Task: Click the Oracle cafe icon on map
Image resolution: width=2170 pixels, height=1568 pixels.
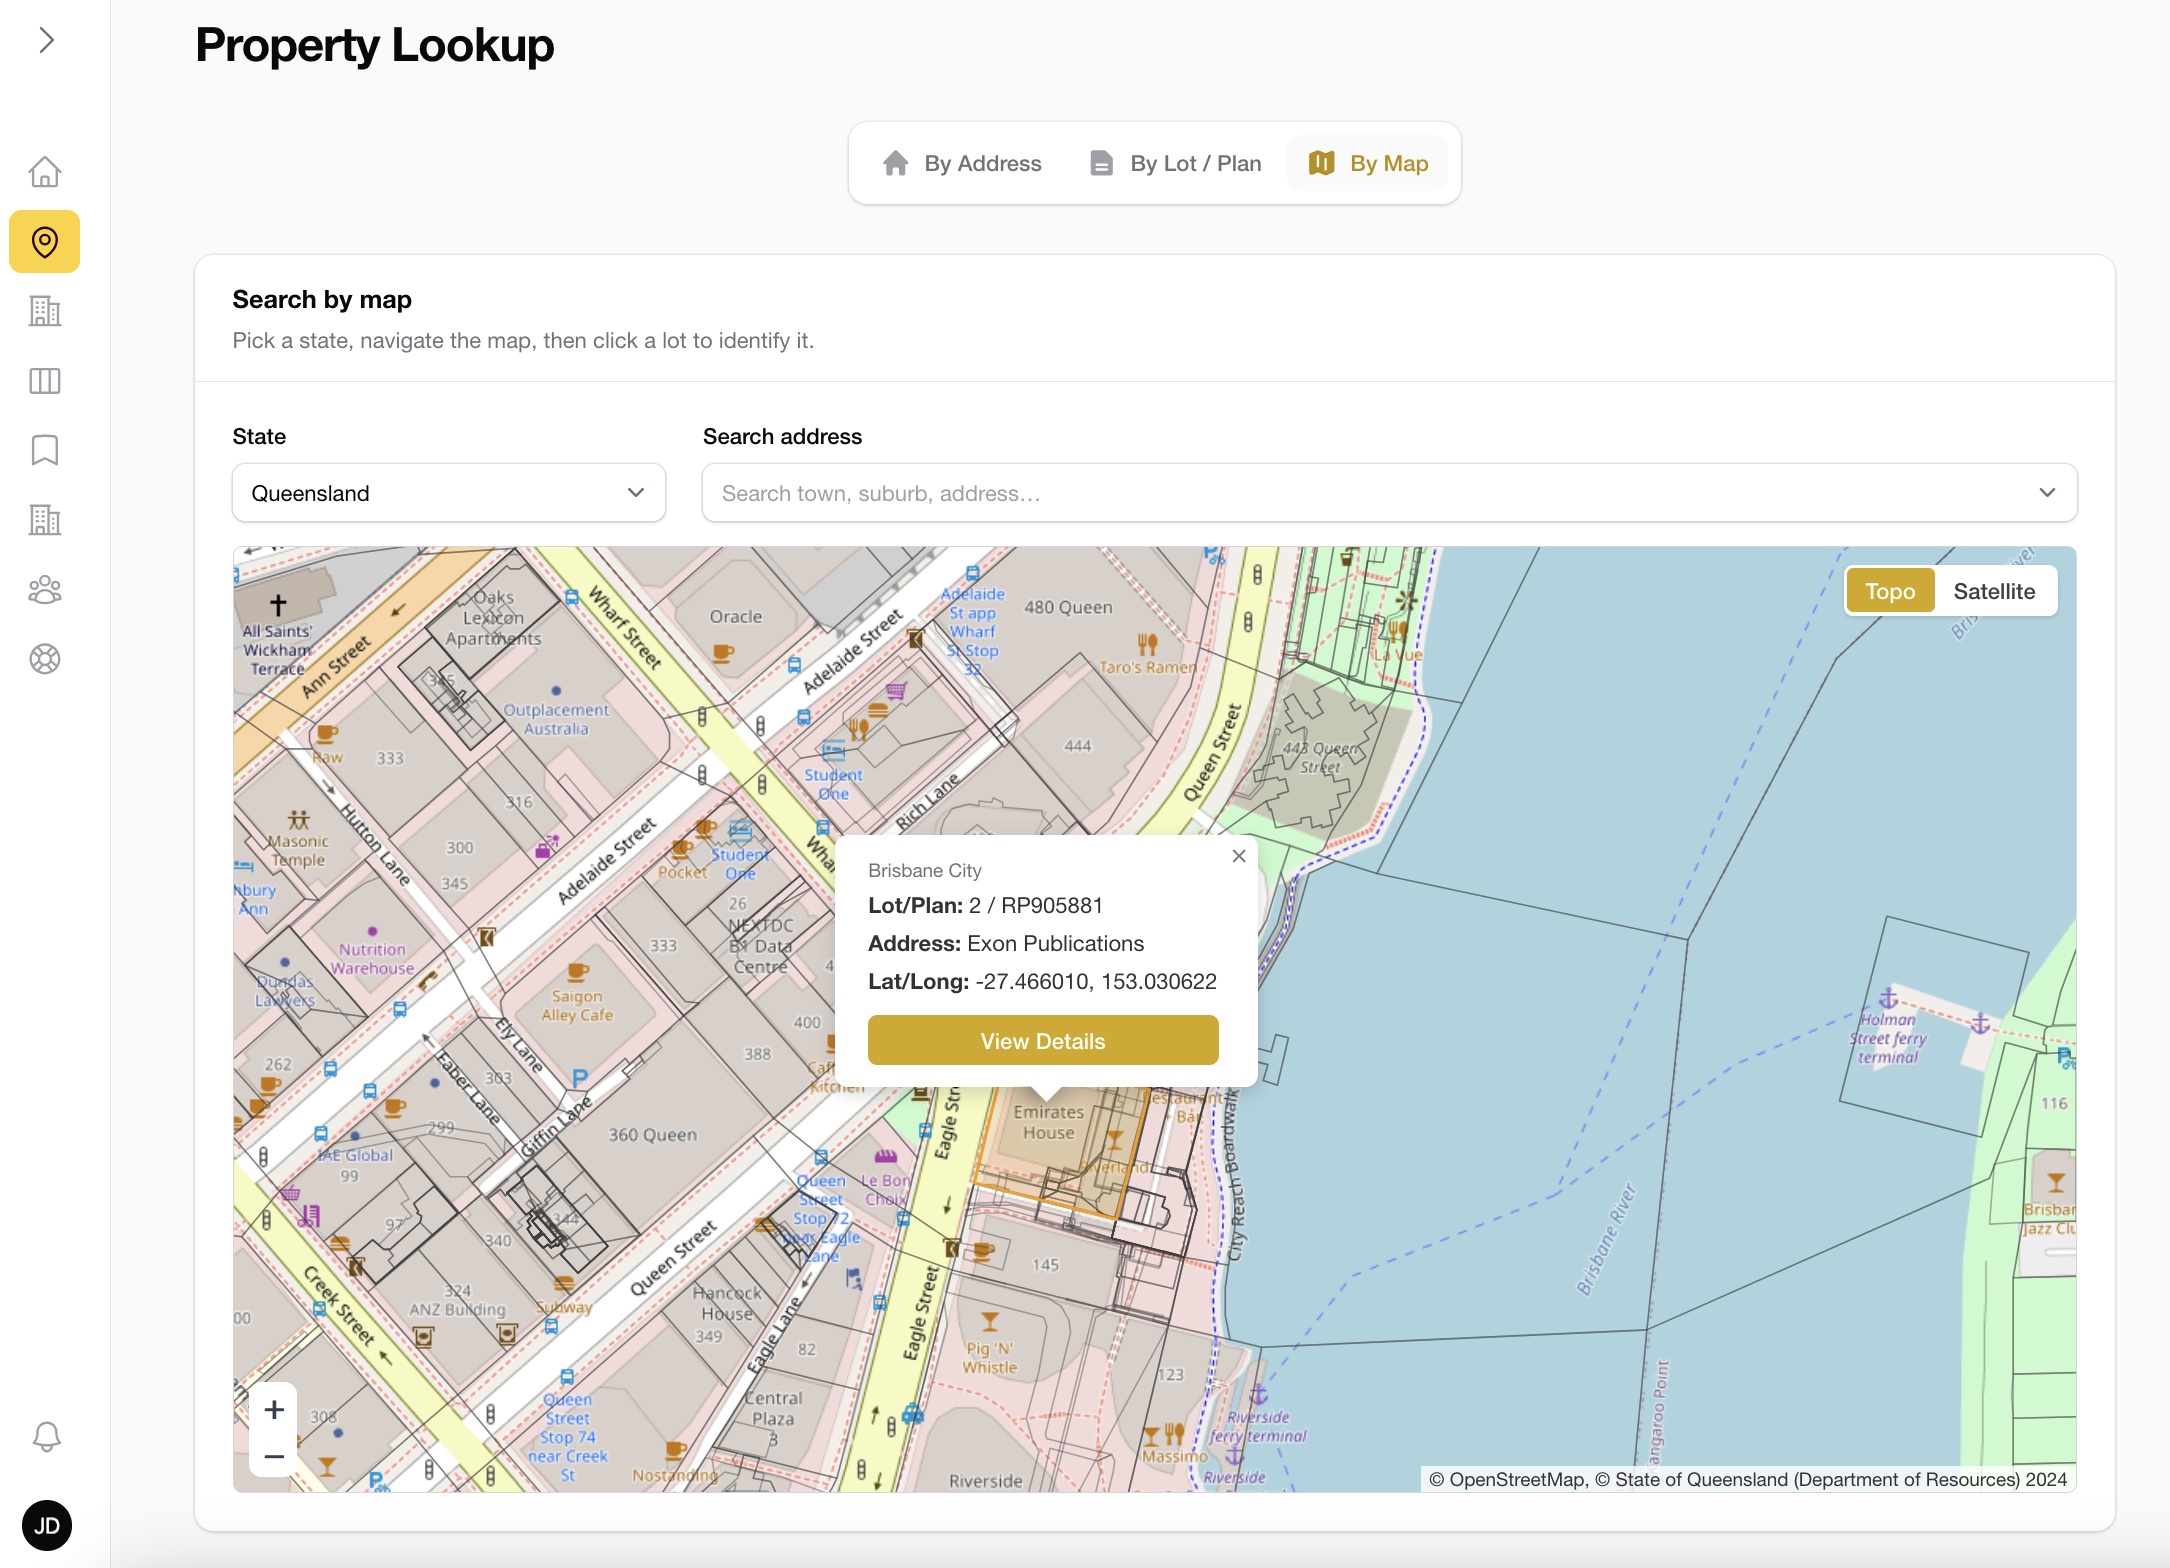Action: (722, 654)
